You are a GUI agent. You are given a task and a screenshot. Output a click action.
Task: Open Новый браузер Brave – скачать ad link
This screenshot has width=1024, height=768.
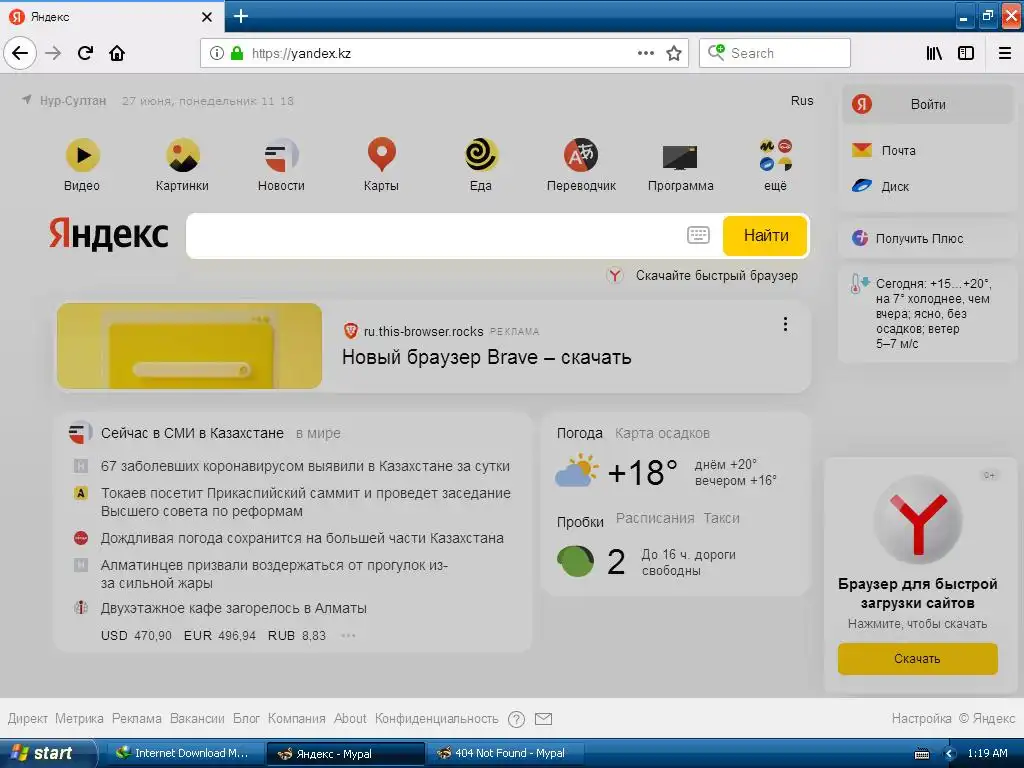click(487, 357)
